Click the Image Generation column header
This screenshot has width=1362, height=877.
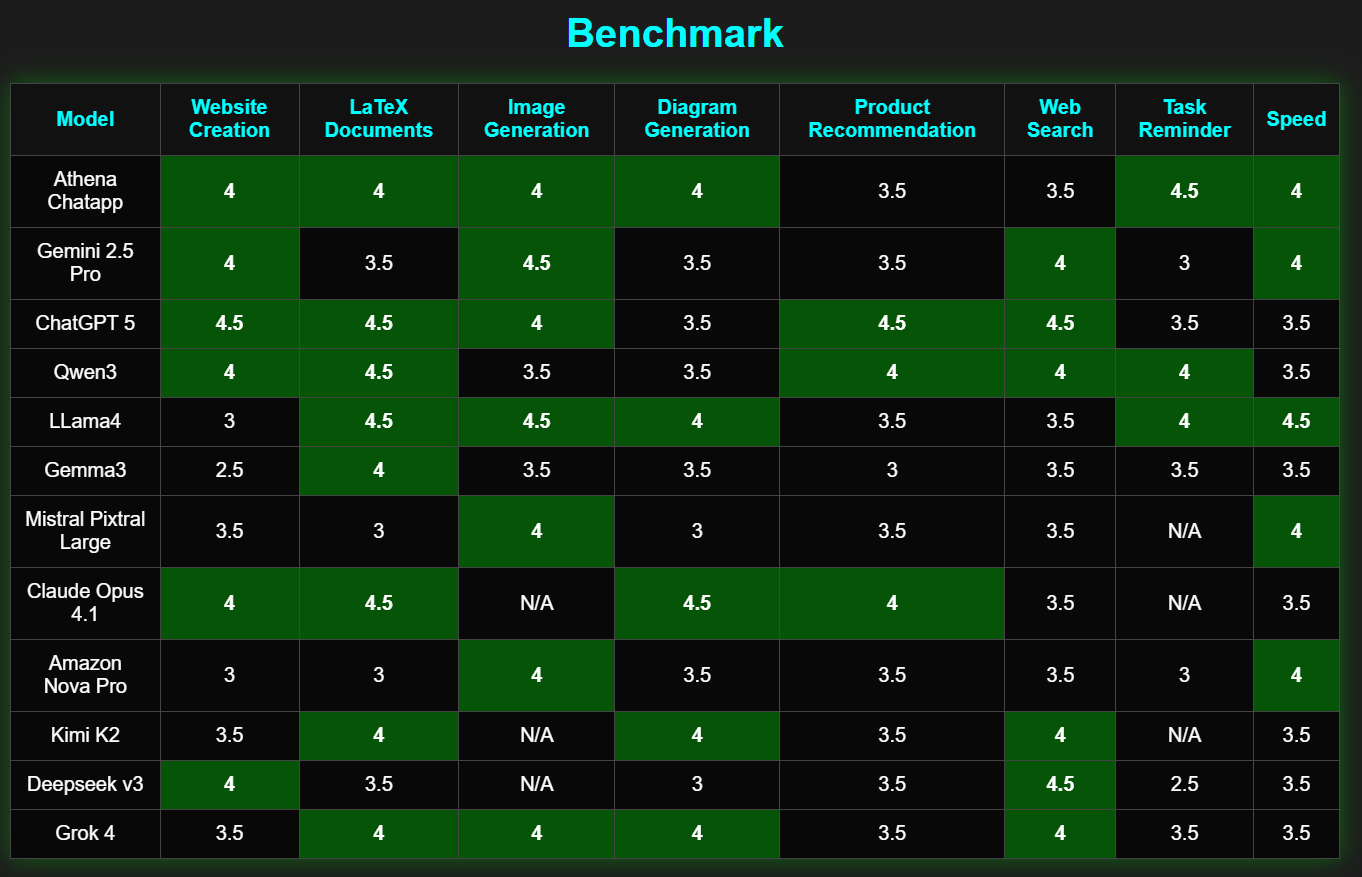tap(537, 119)
